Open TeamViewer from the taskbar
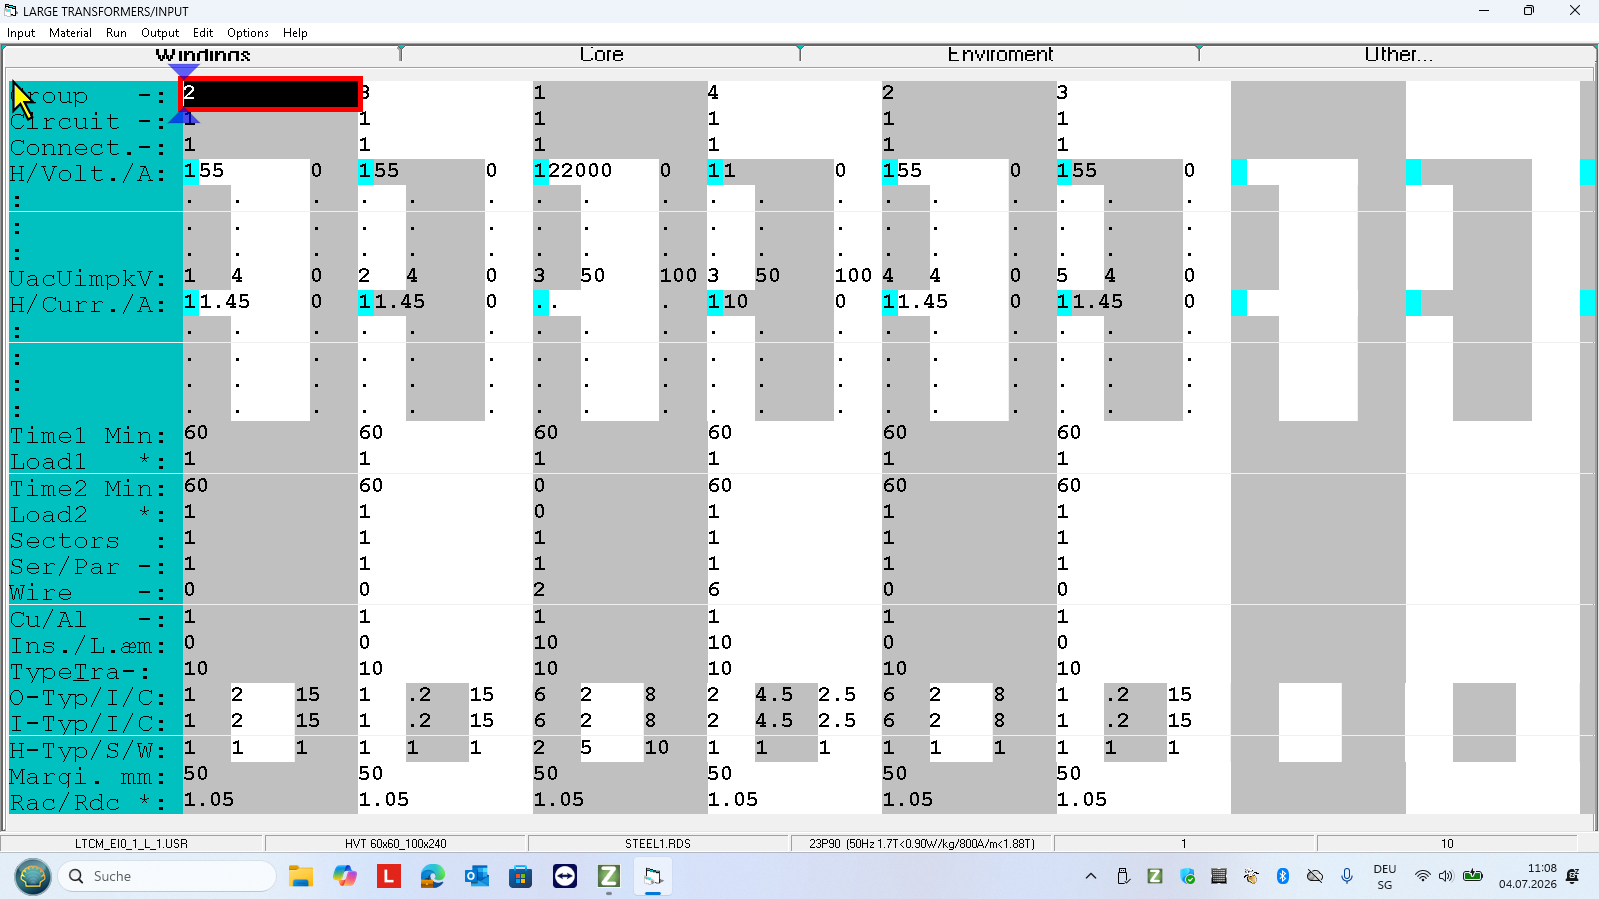The height and width of the screenshot is (899, 1599). click(565, 876)
